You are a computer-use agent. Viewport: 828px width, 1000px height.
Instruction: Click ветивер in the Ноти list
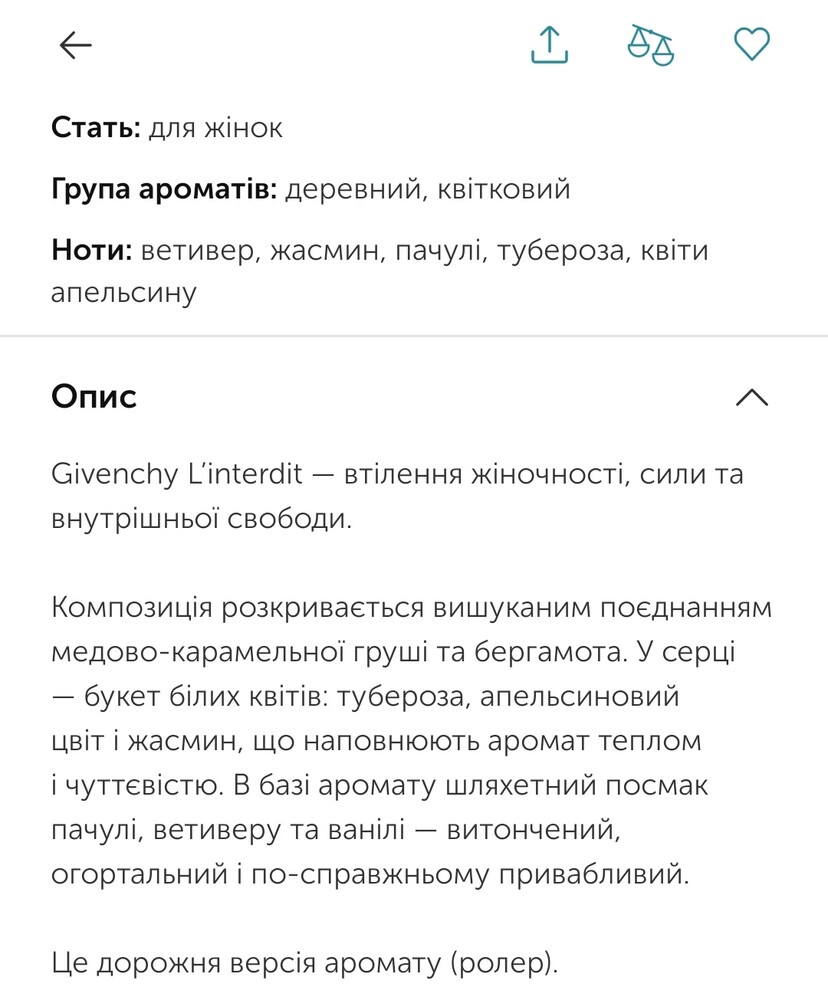click(x=202, y=250)
